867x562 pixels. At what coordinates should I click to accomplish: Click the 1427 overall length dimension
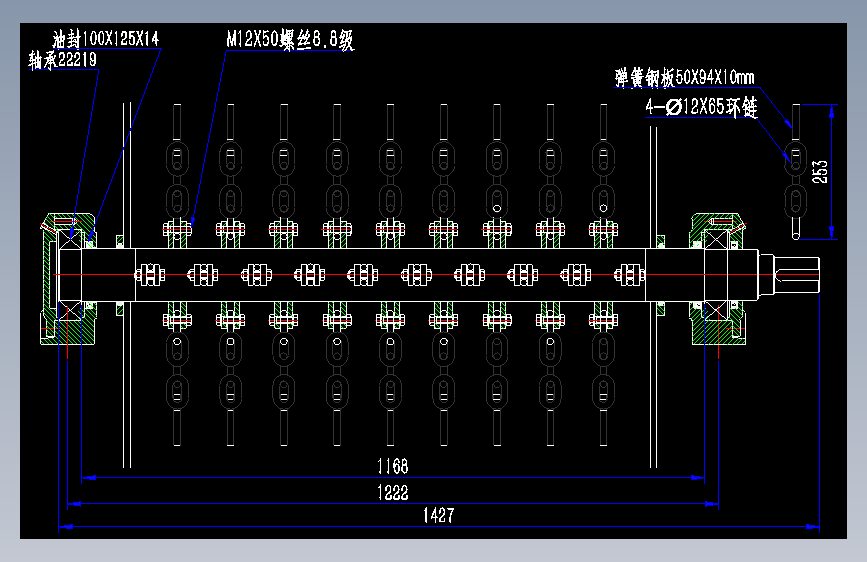[438, 516]
